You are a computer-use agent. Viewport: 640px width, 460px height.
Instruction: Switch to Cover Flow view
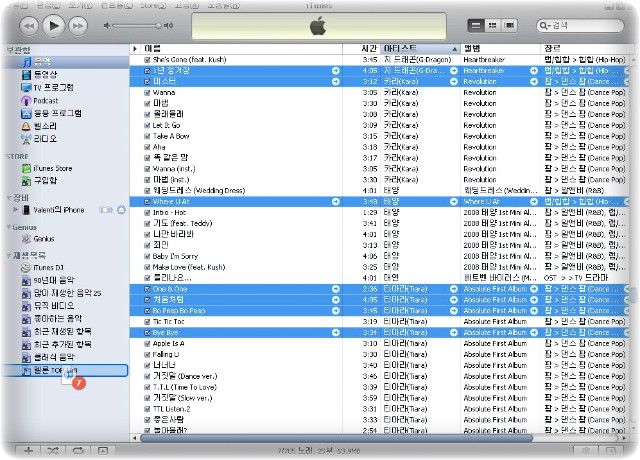coord(509,25)
